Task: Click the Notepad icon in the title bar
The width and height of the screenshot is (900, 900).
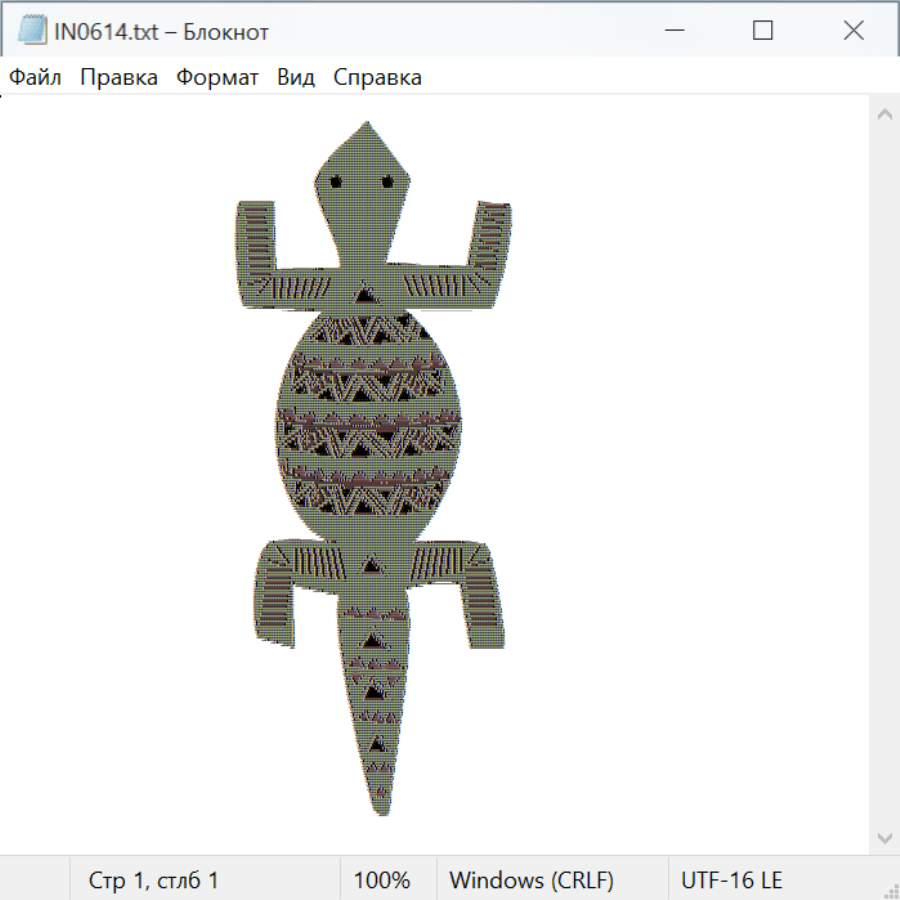Action: pyautogui.click(x=32, y=31)
